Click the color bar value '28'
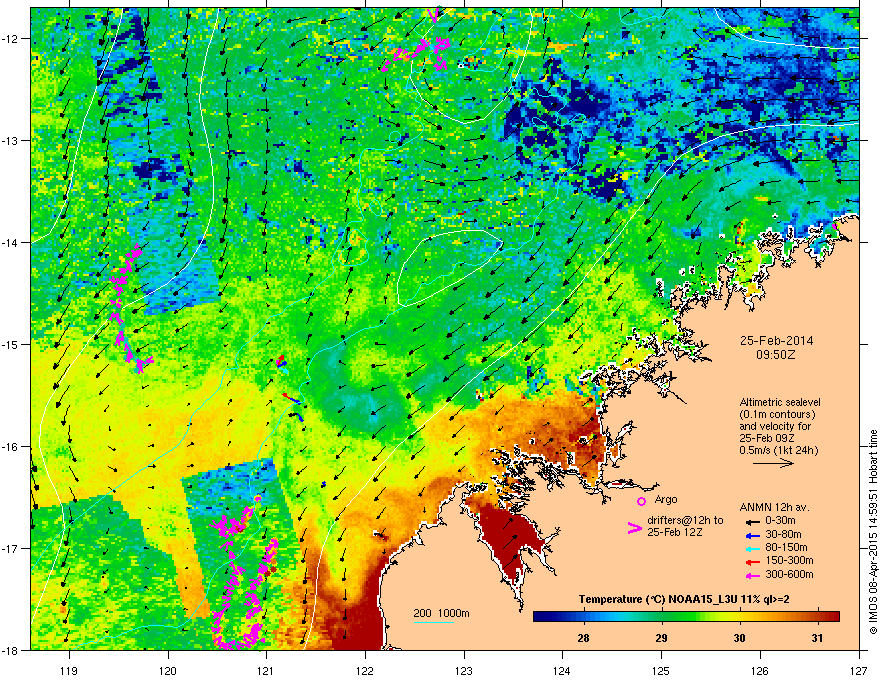 click(x=583, y=637)
